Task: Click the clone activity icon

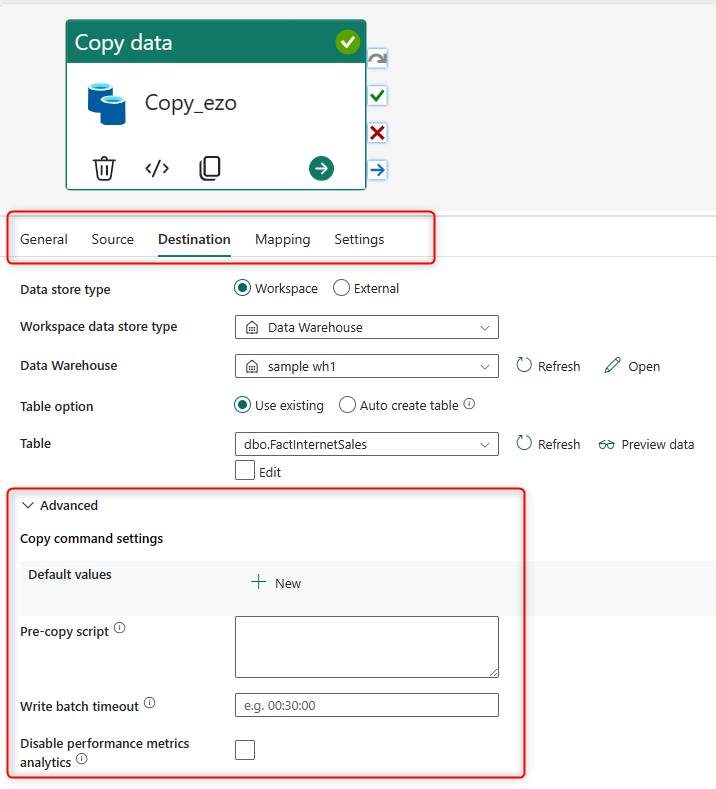Action: tap(209, 168)
